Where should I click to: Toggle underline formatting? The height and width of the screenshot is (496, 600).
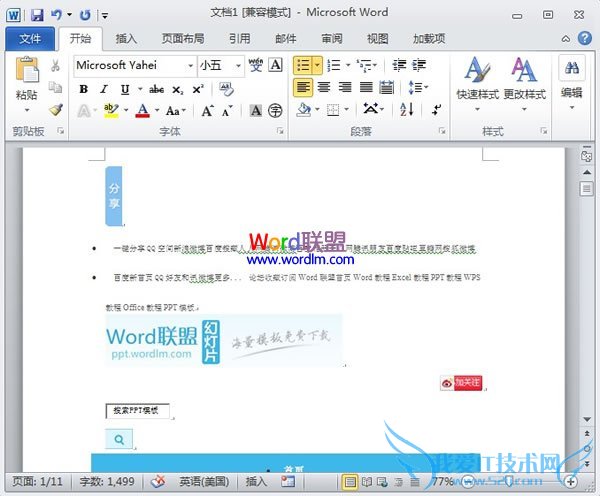click(124, 90)
